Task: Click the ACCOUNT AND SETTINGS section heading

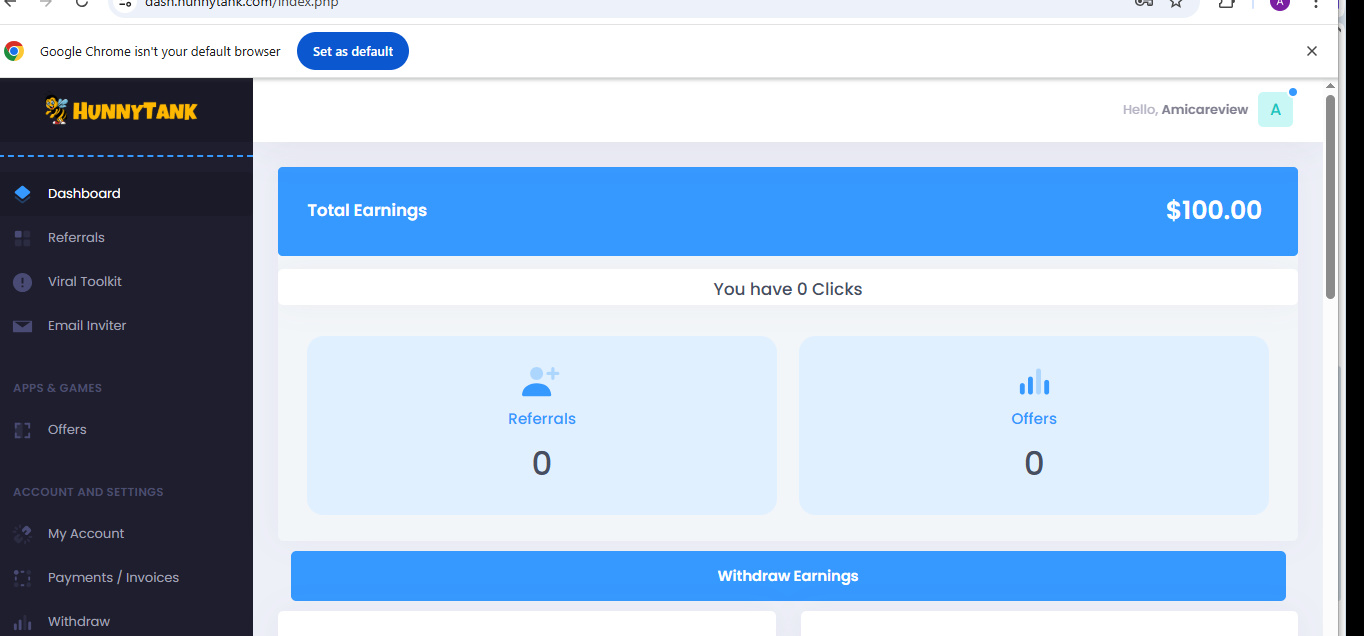Action: (88, 492)
